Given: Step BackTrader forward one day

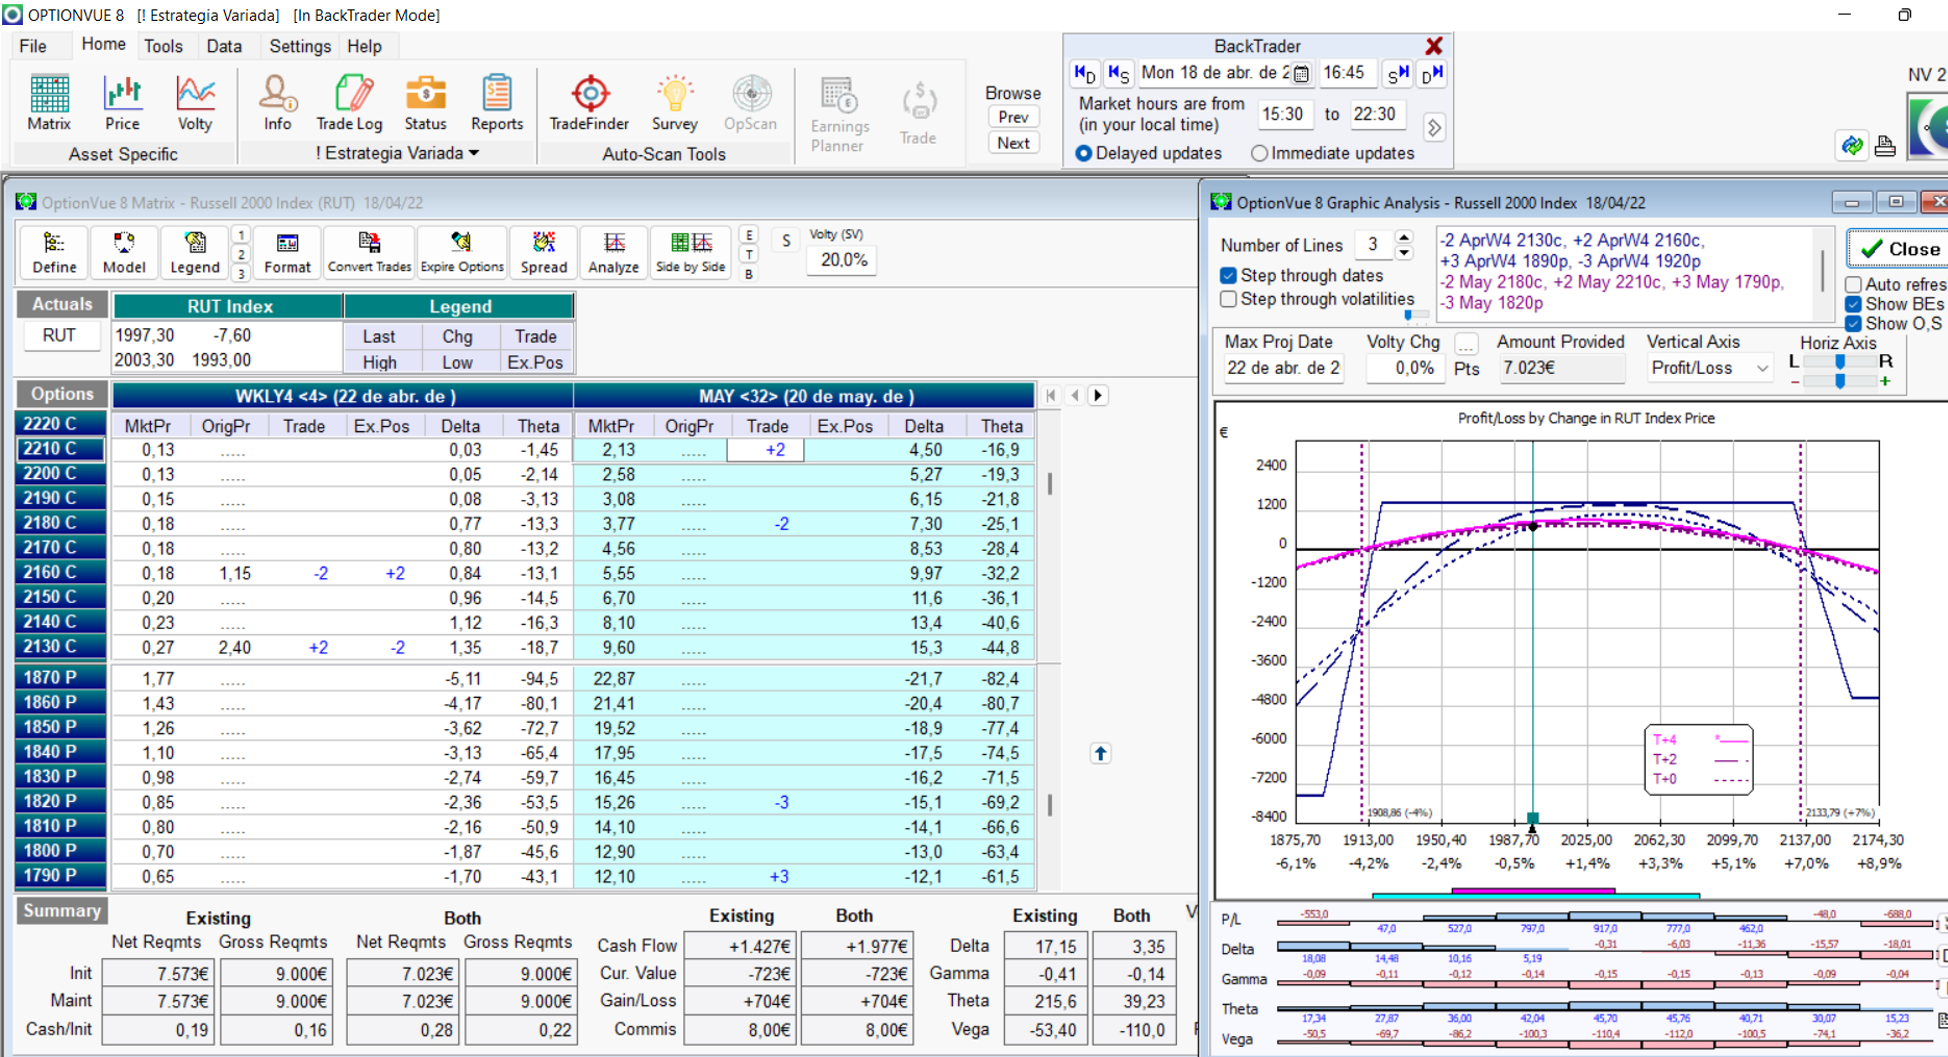Looking at the screenshot, I should click(x=1432, y=74).
